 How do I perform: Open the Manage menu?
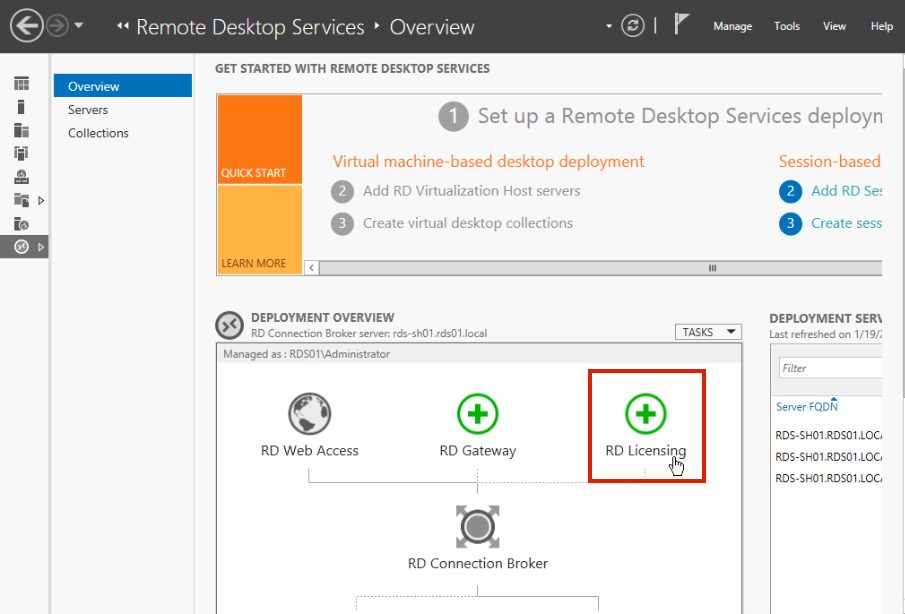(732, 27)
